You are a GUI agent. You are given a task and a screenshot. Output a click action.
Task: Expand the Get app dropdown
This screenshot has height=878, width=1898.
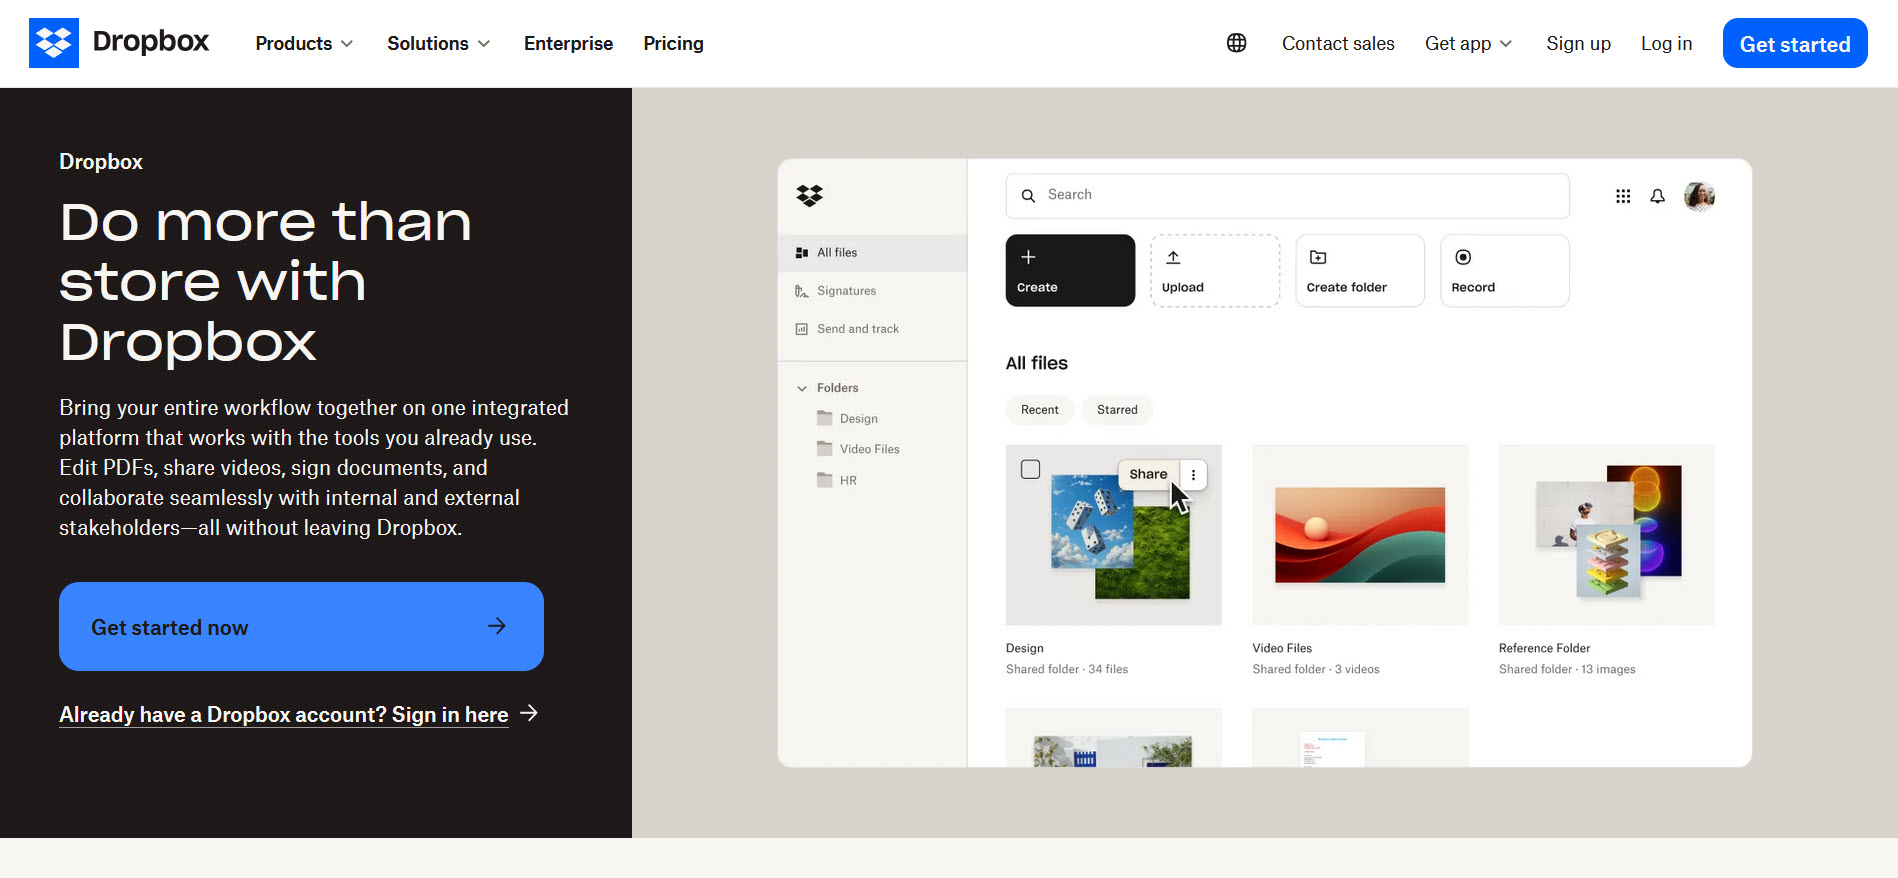tap(1468, 43)
